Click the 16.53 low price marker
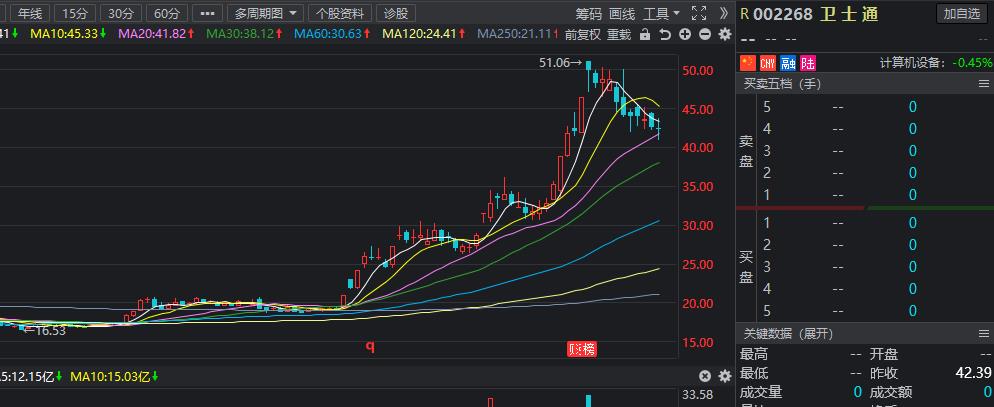Viewport: 994px width, 407px height. [x=46, y=330]
